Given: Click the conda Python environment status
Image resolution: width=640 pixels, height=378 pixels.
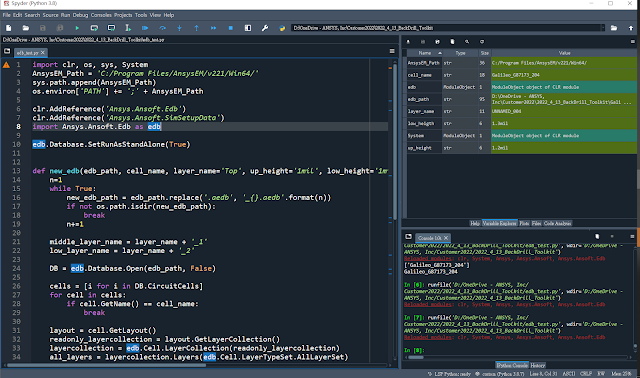Looking at the screenshot, I should point(500,374).
